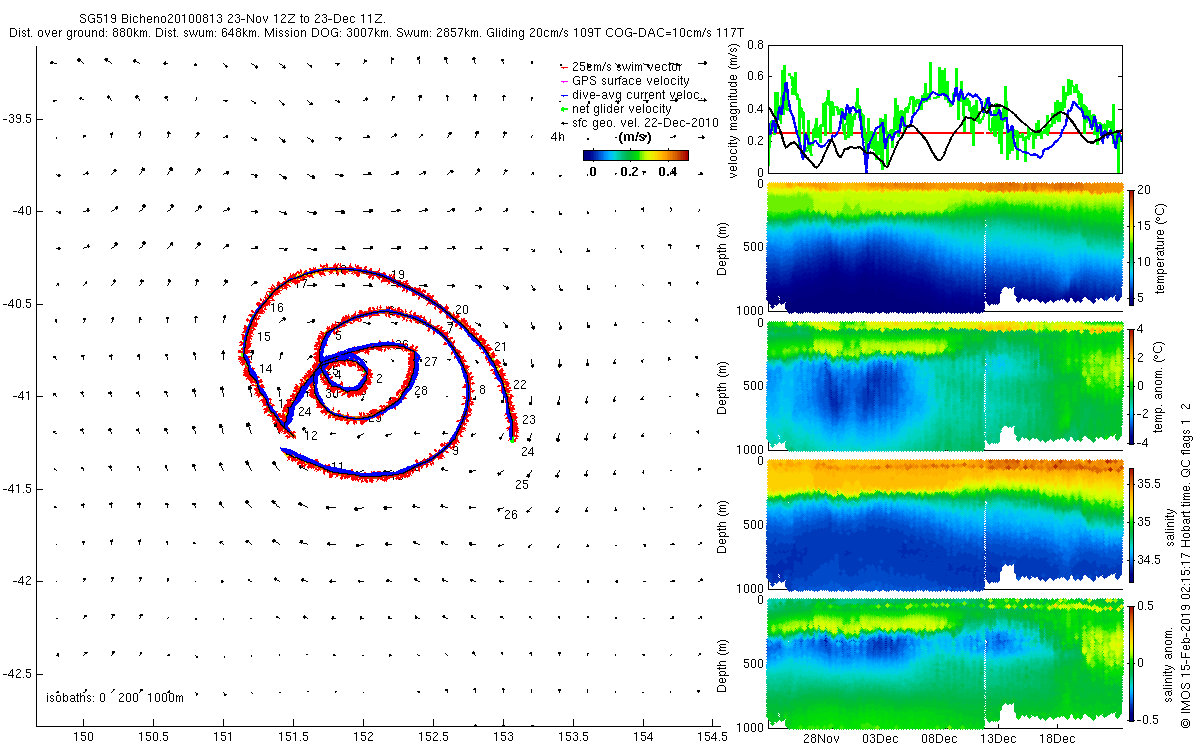Viewport: 1200px width, 750px height.
Task: Click the temperature depth section plot
Action: tap(945, 248)
